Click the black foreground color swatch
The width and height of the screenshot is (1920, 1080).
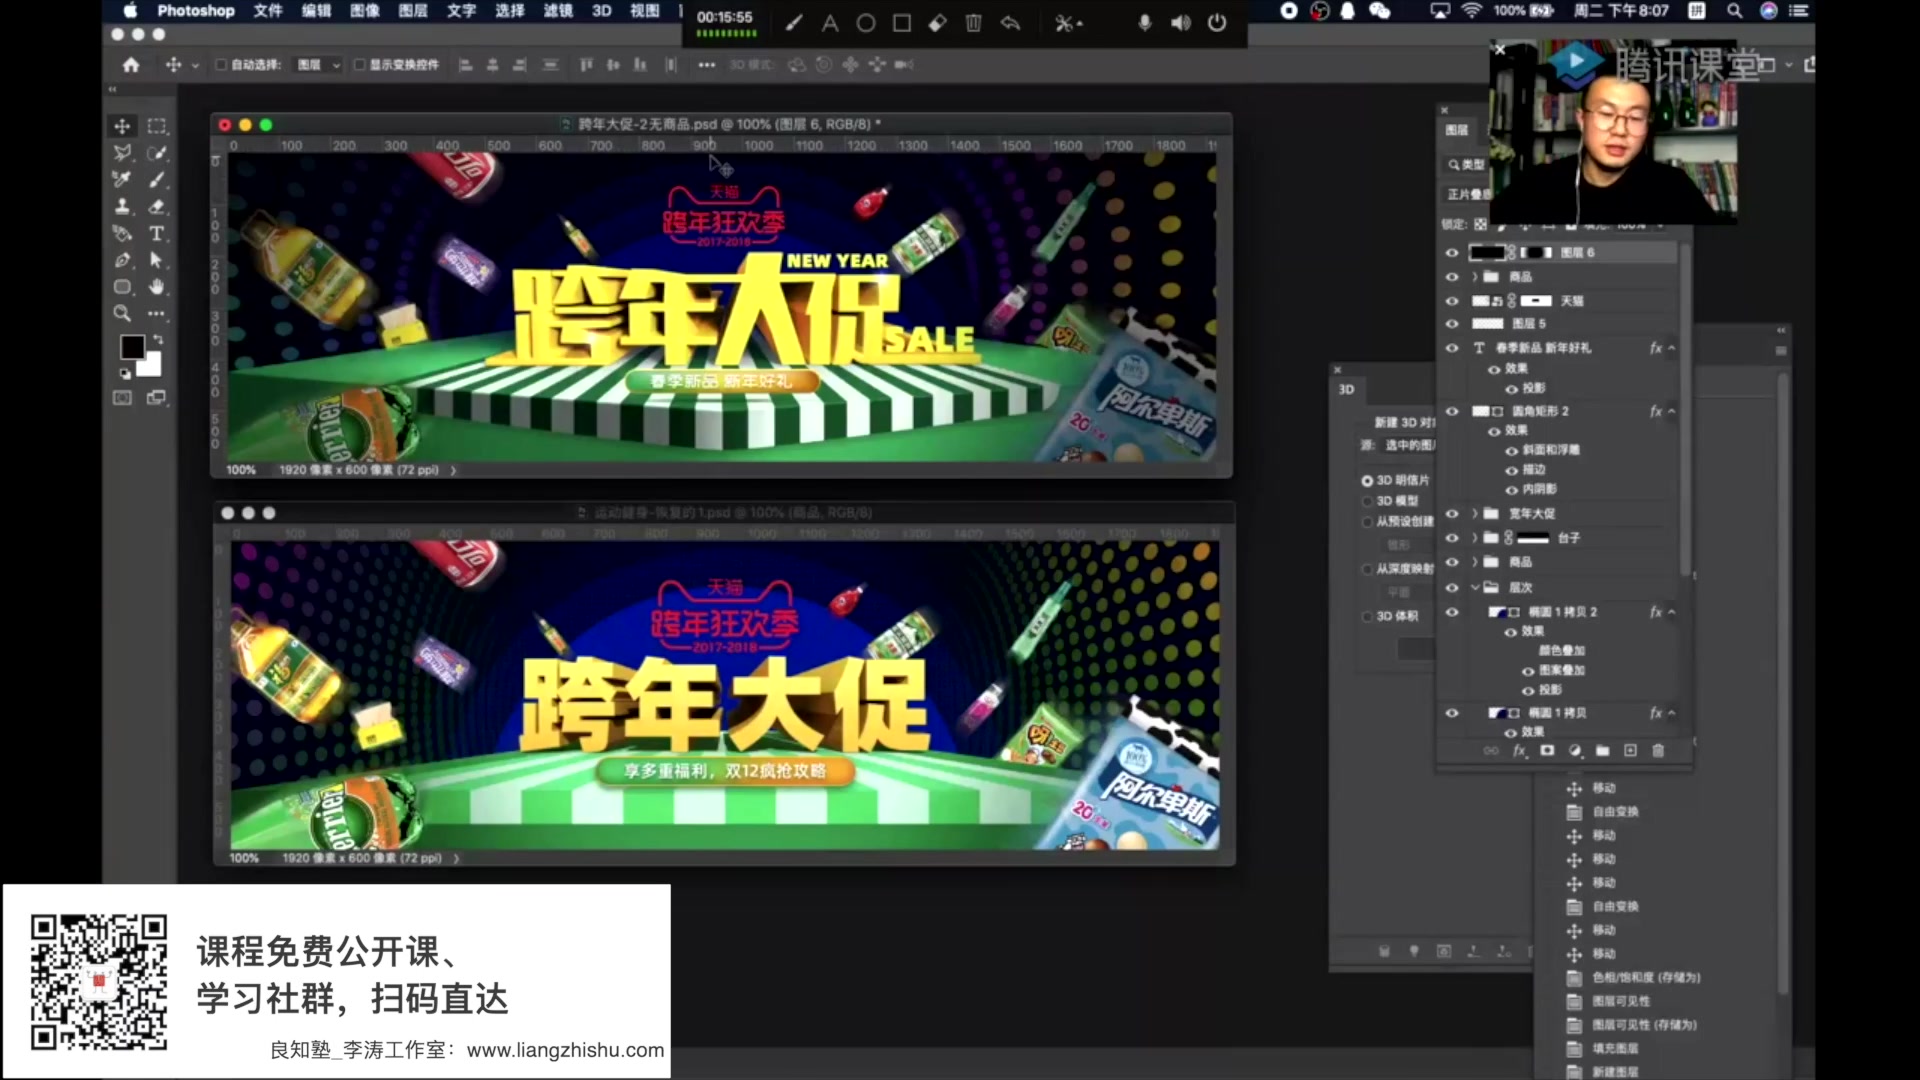(x=131, y=346)
